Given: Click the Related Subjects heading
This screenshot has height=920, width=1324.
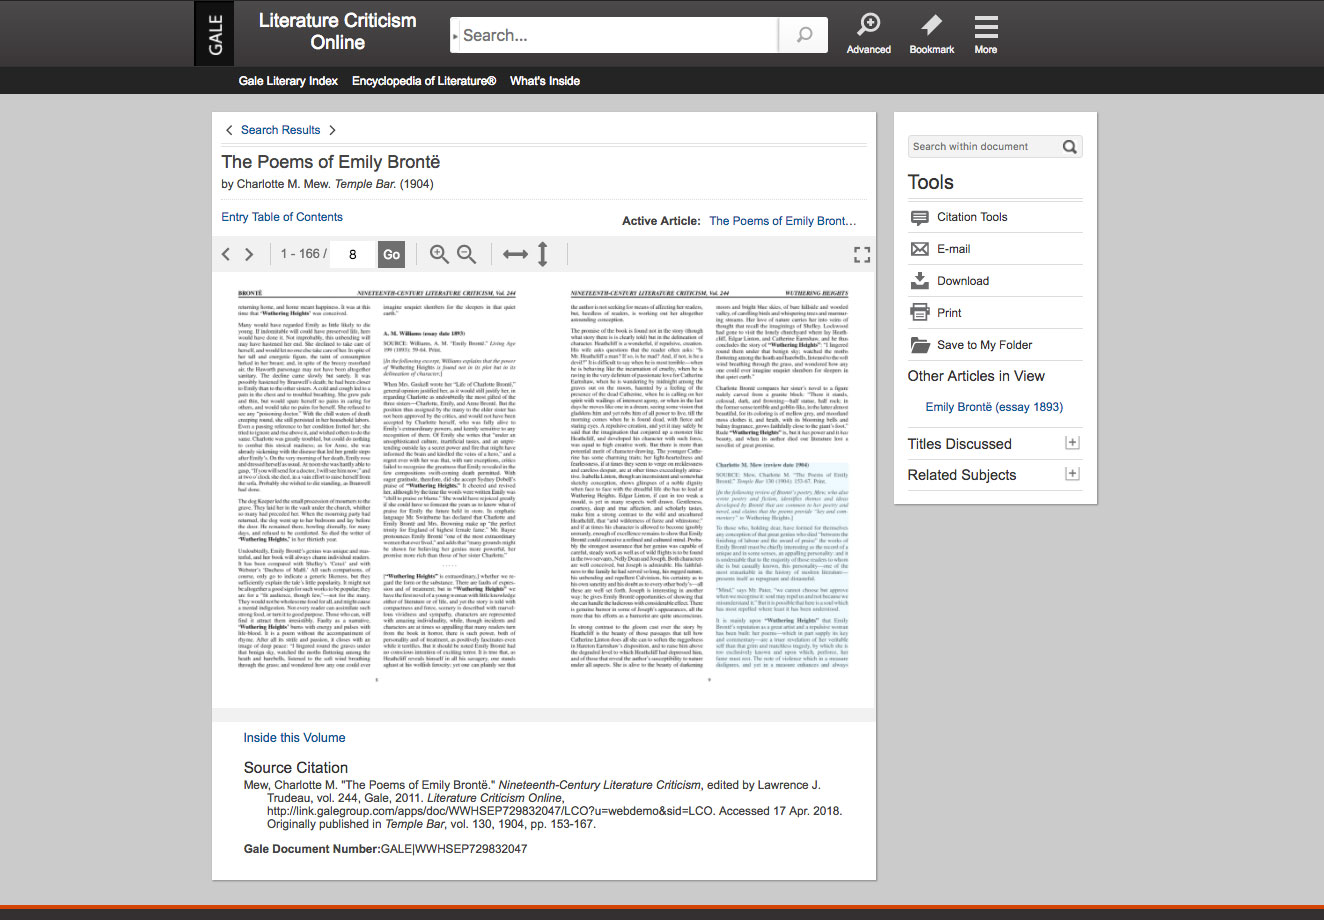Looking at the screenshot, I should [x=962, y=475].
